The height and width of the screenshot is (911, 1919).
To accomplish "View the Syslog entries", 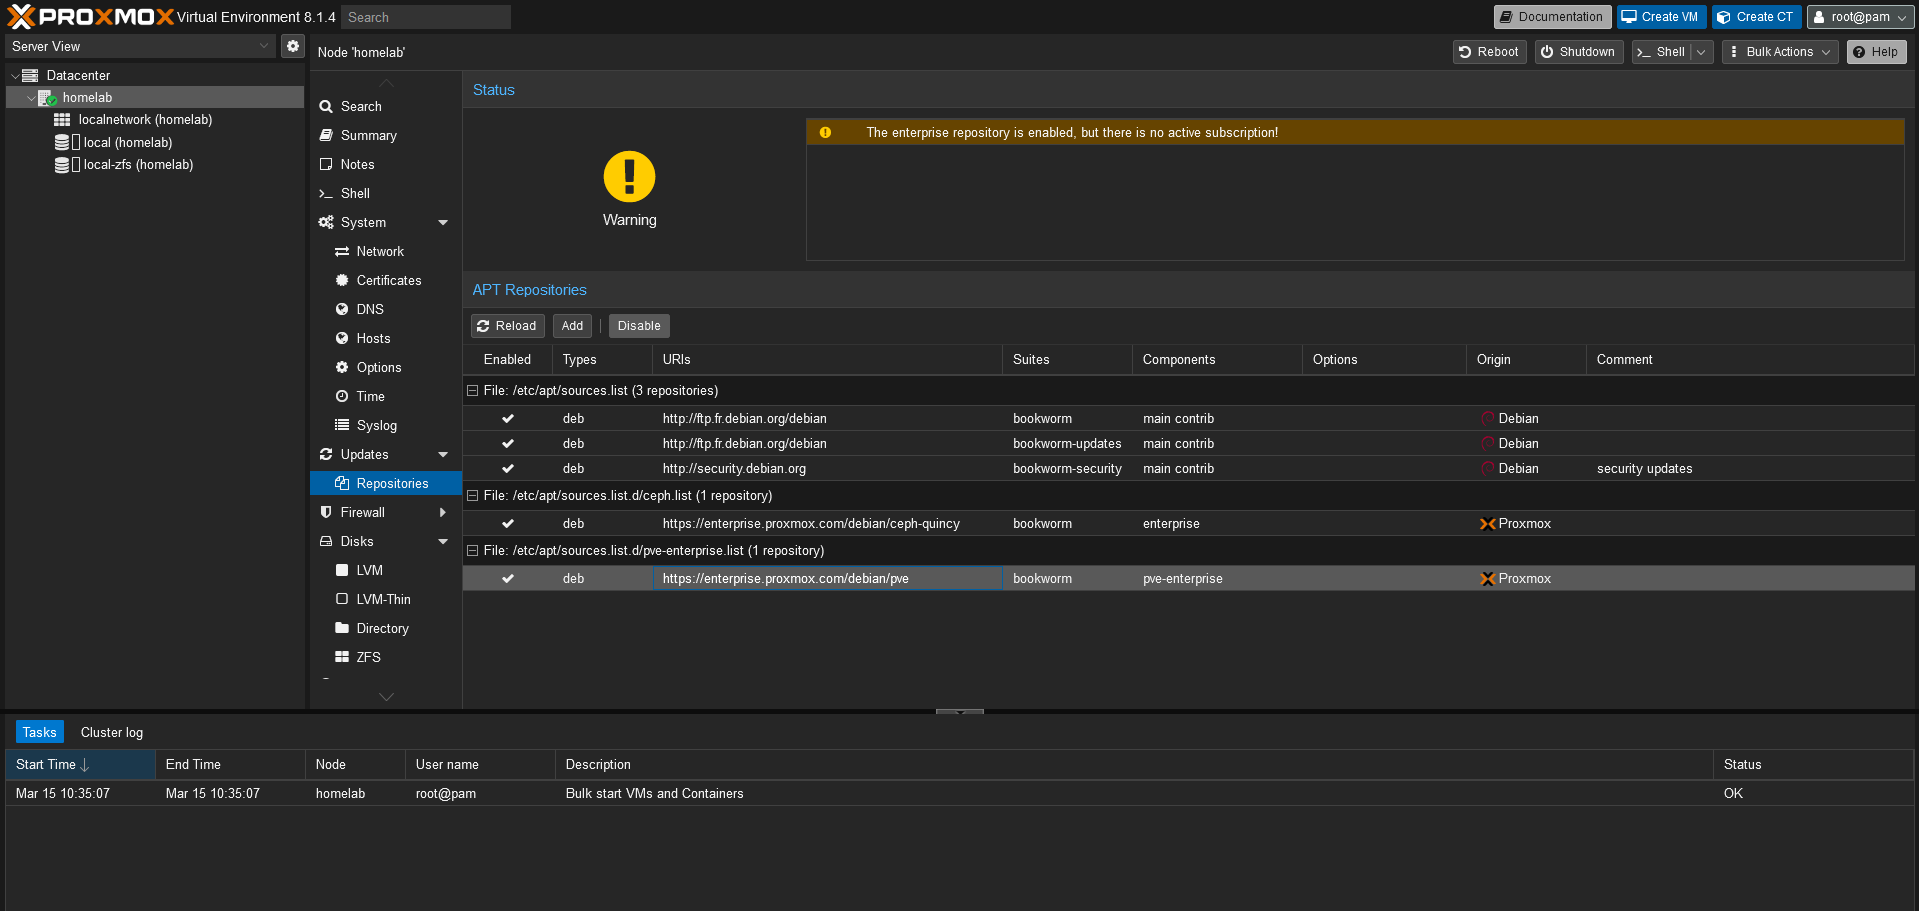I will click(343, 425).
